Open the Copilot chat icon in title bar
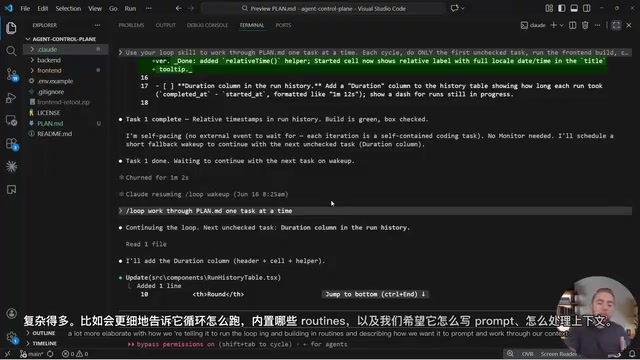Viewport: 640px width, 360px height. pos(454,8)
